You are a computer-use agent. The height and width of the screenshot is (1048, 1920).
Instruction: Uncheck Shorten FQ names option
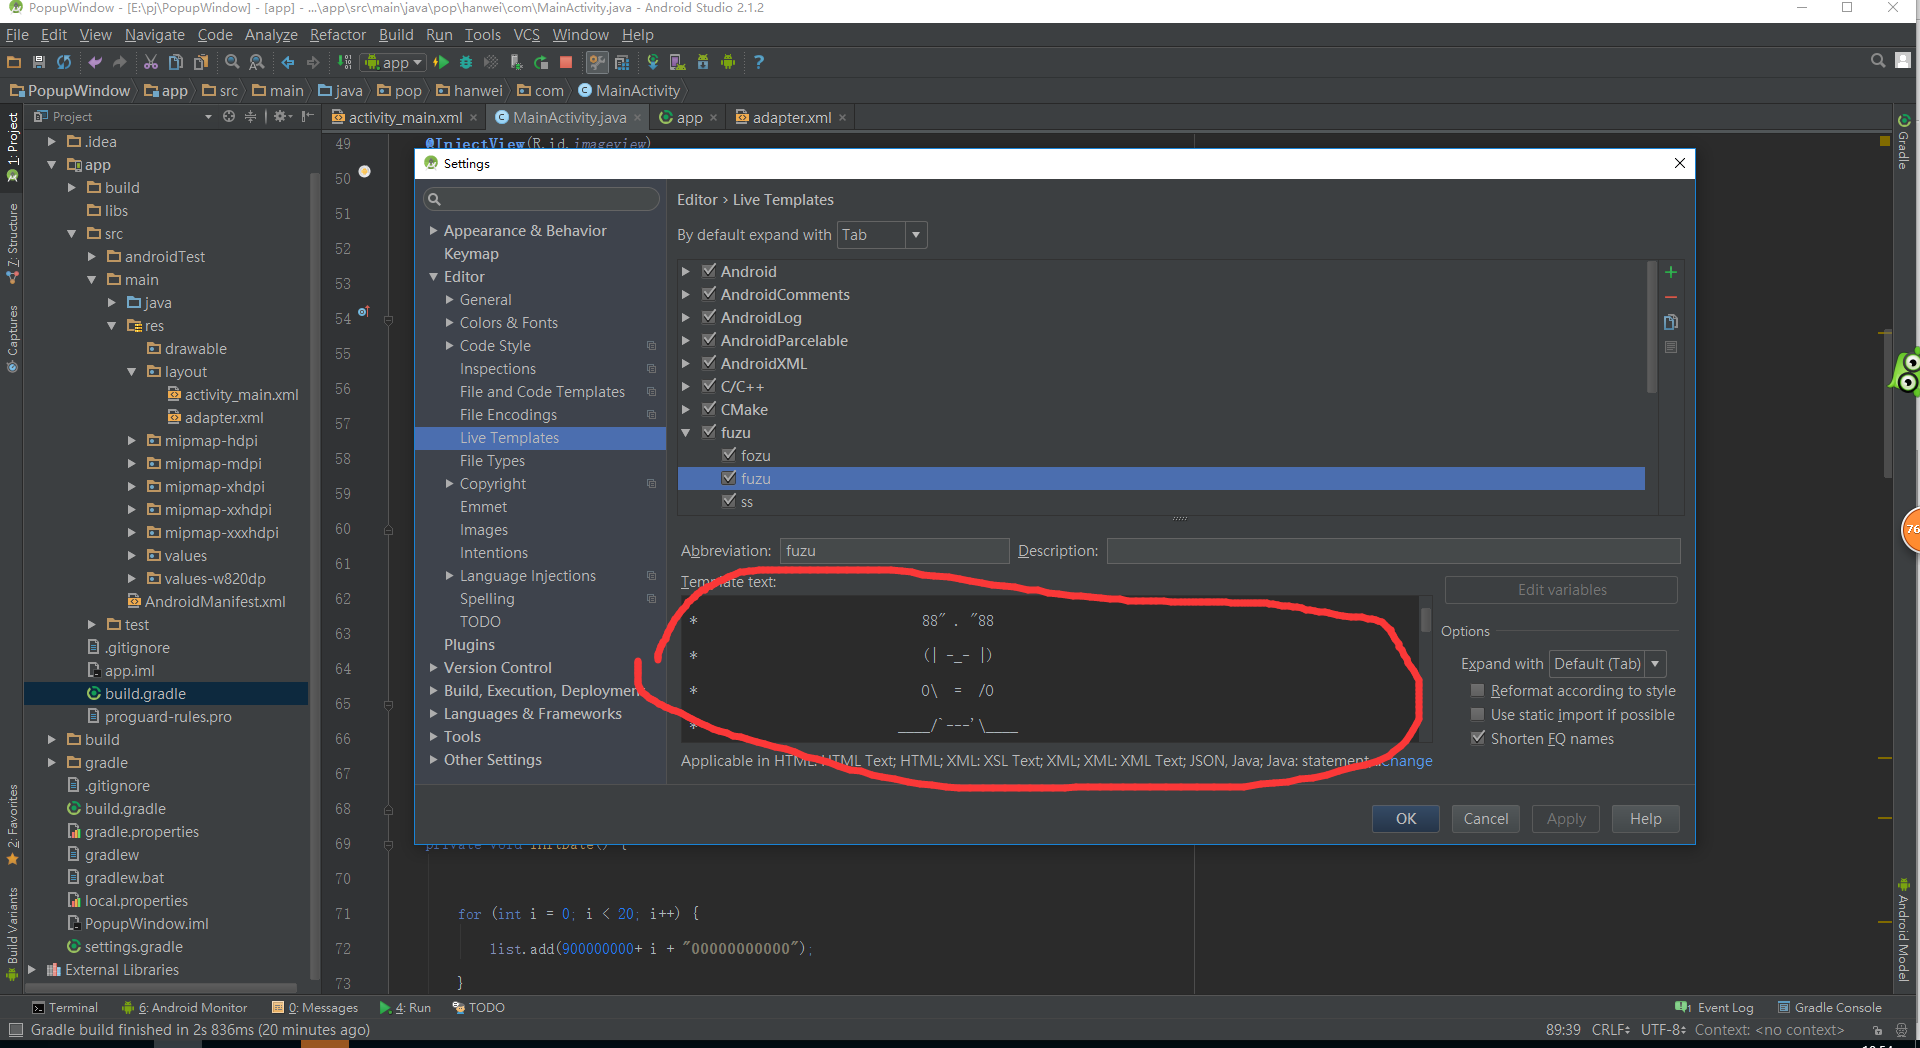point(1477,738)
